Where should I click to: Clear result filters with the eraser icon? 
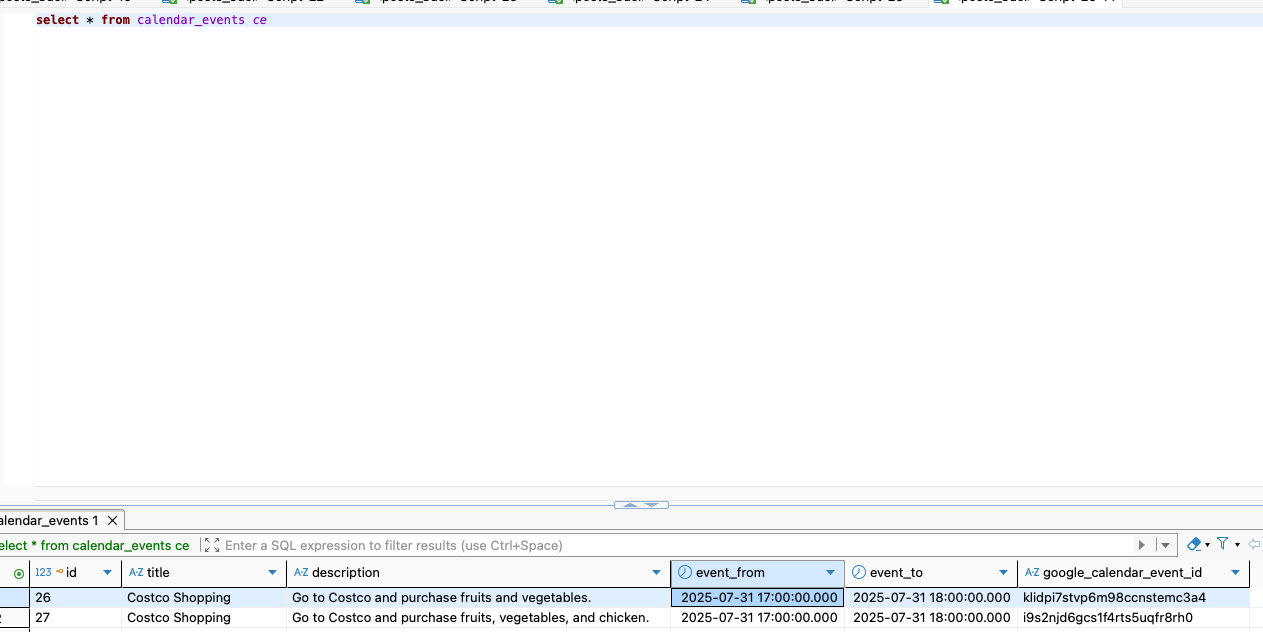(1194, 543)
